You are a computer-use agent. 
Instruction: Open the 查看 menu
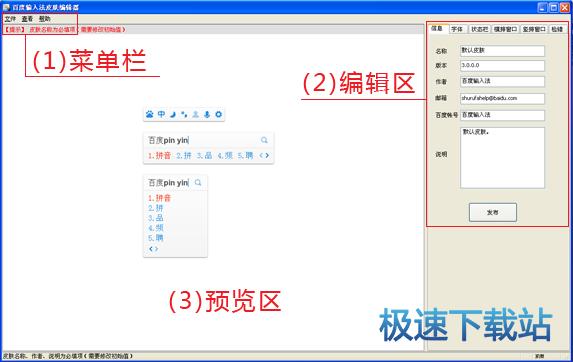coord(27,19)
